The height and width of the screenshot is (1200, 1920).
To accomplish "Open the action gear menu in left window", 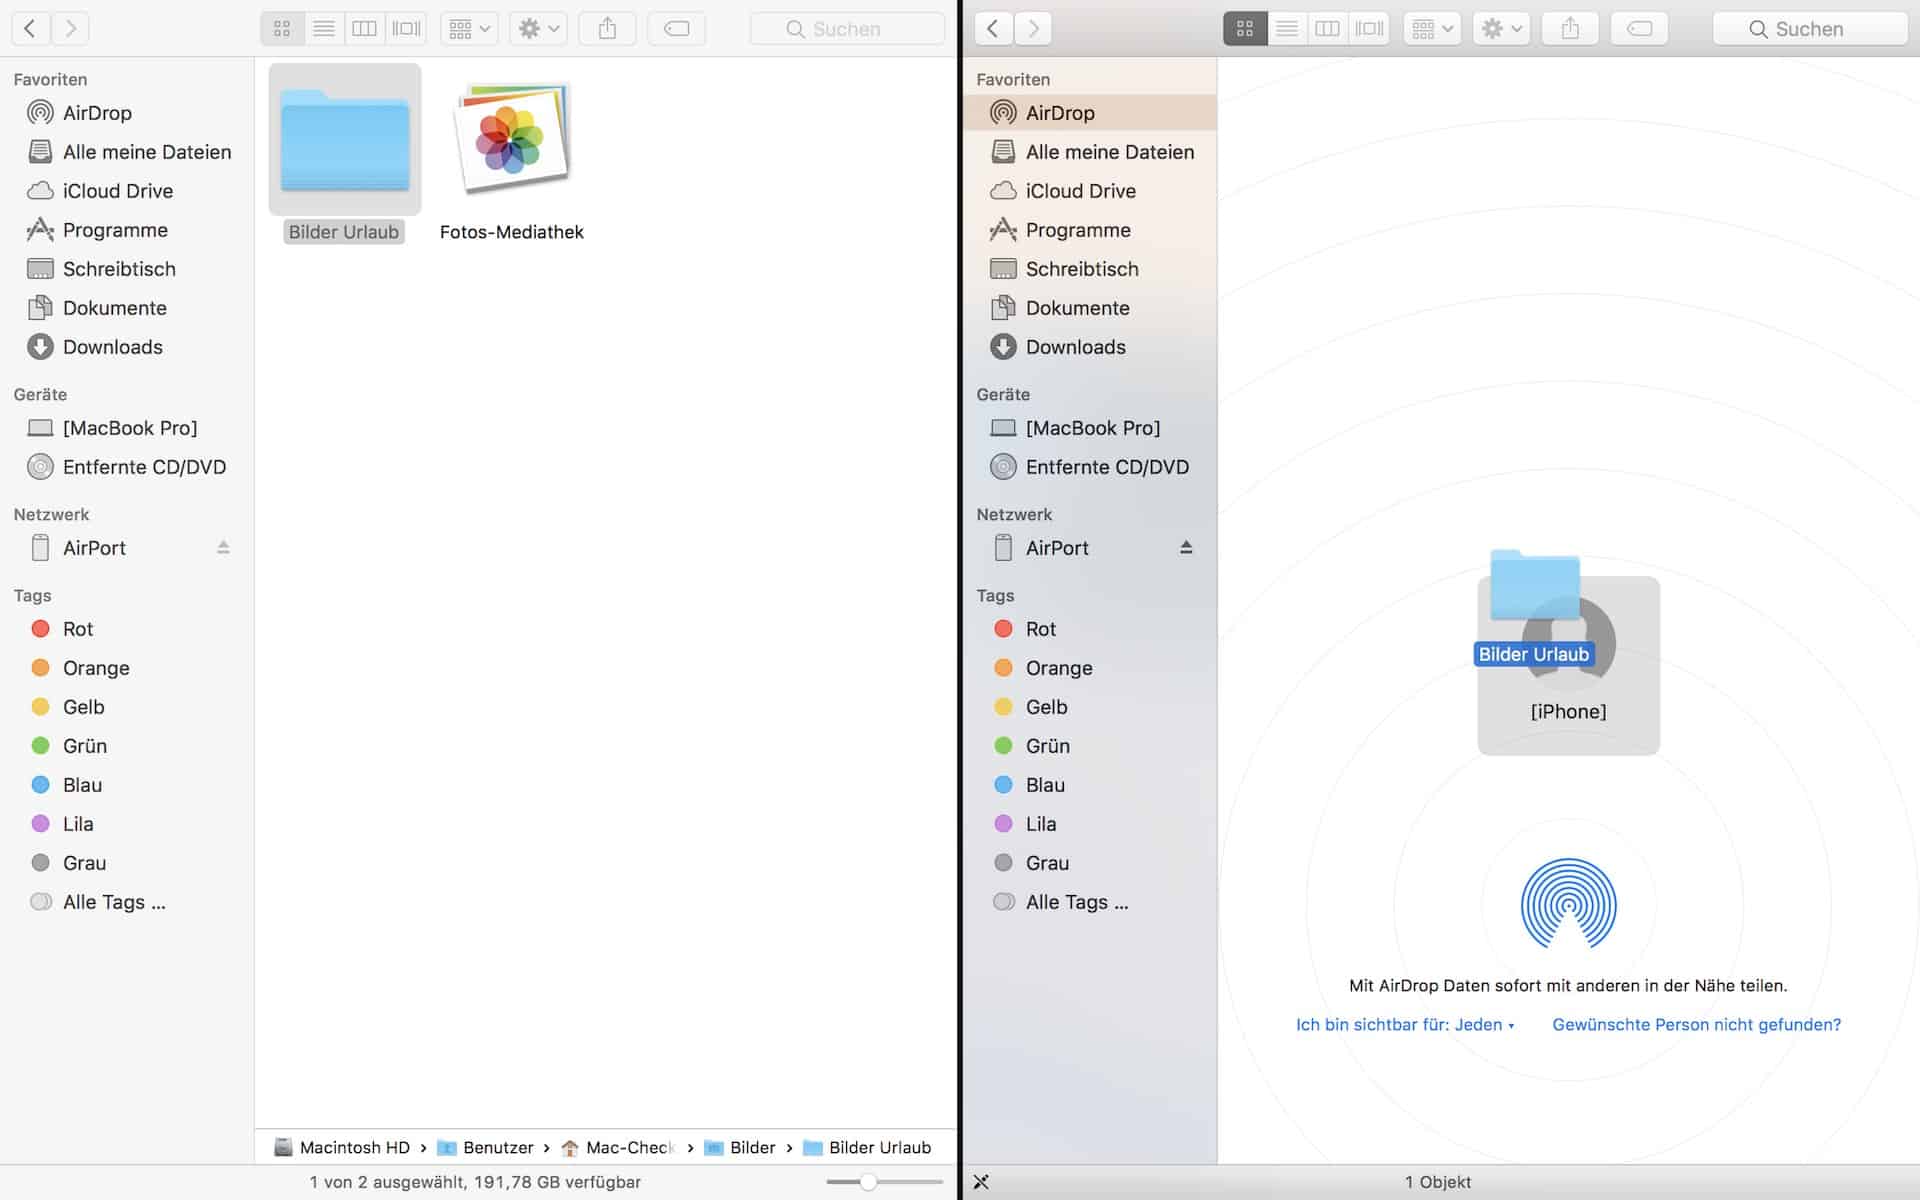I will 538,28.
